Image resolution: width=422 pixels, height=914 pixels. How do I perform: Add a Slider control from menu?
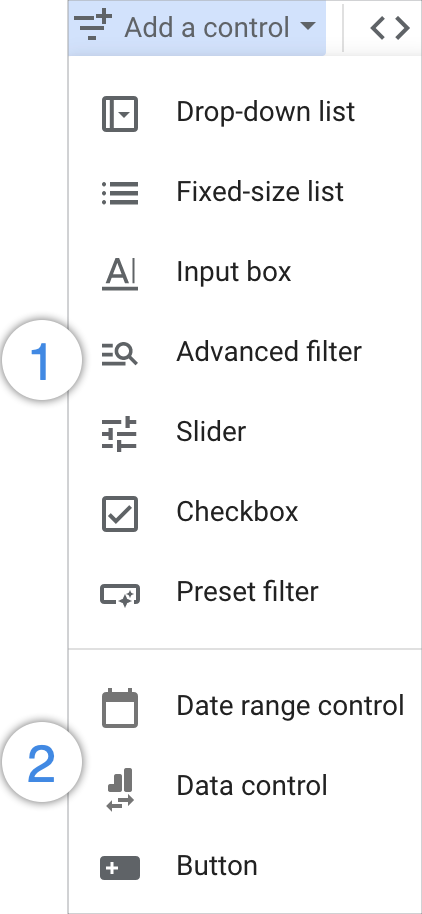point(245,433)
